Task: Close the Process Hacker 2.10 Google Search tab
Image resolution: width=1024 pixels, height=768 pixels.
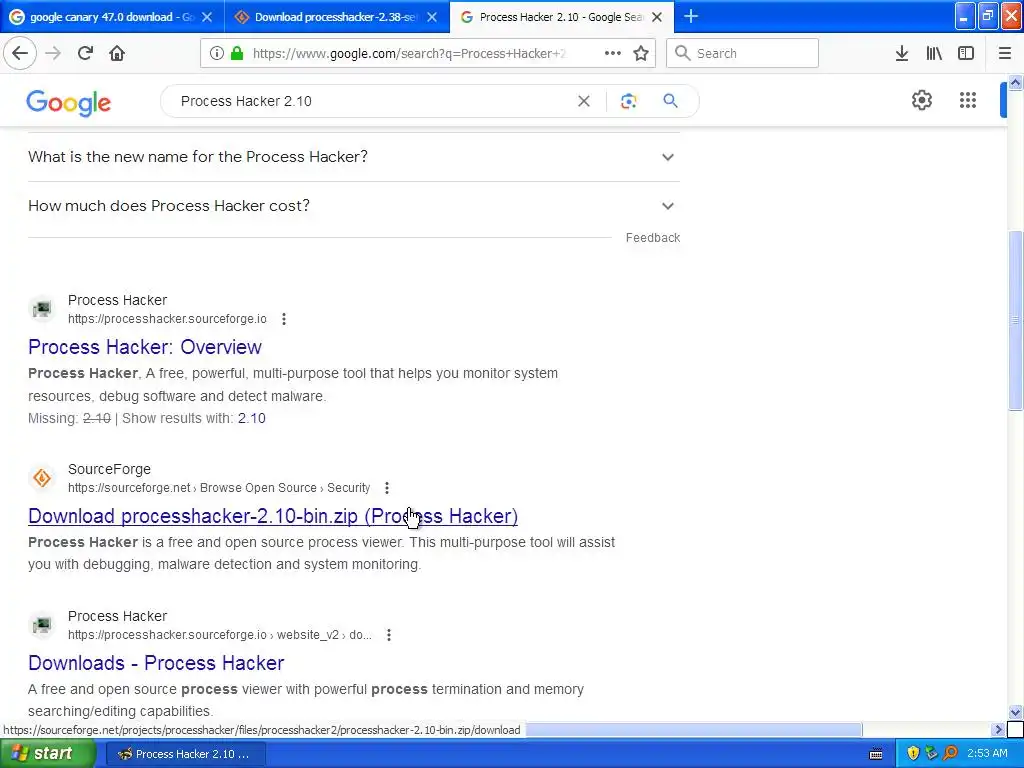Action: coord(657,17)
